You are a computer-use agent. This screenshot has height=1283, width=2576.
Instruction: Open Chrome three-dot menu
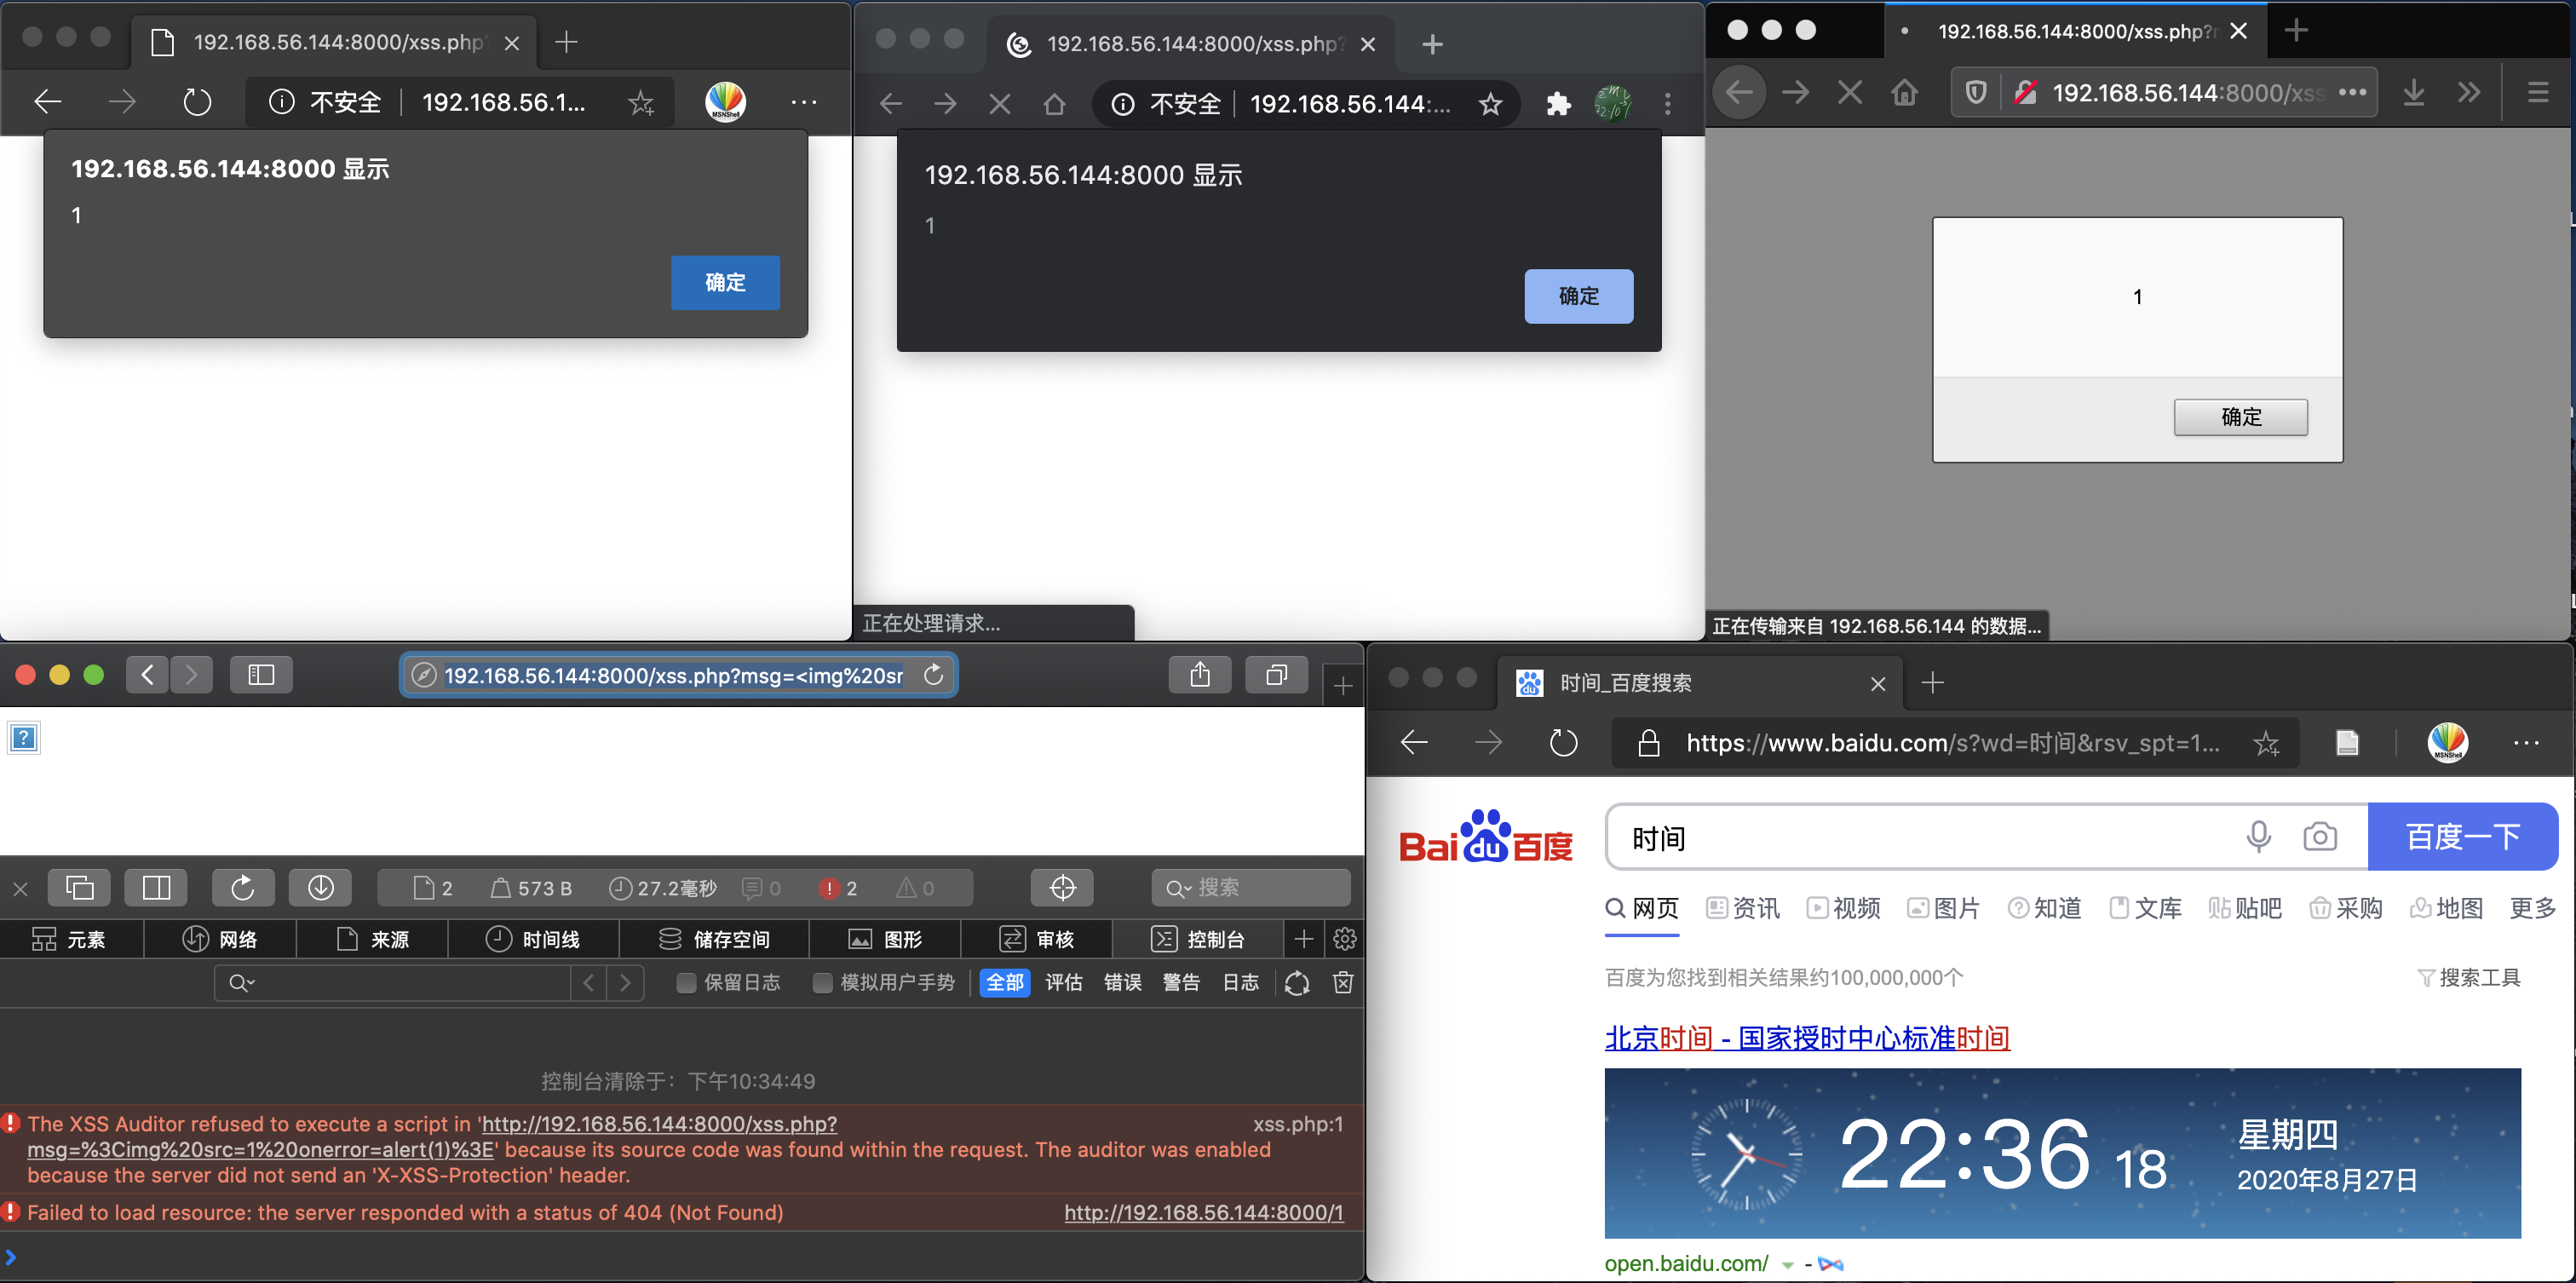(x=1667, y=103)
